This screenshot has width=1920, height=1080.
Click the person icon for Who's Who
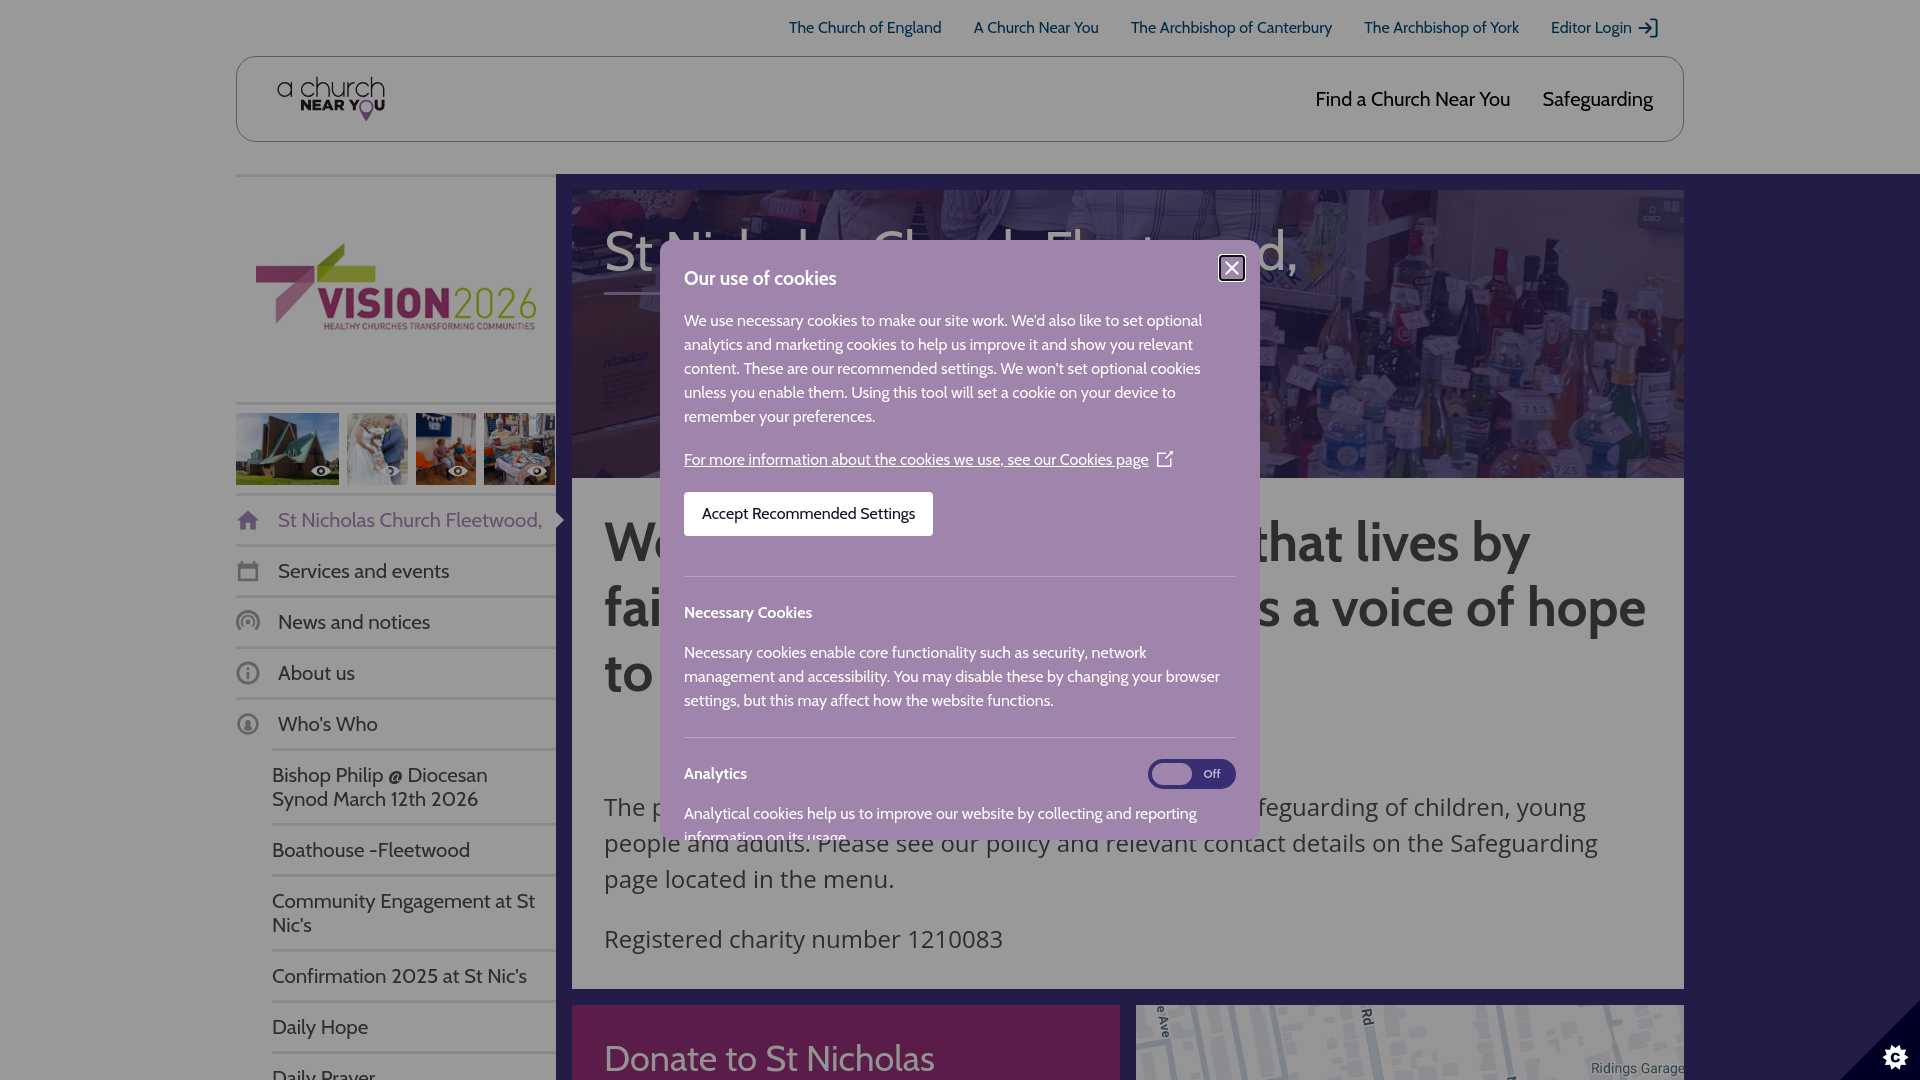tap(248, 724)
